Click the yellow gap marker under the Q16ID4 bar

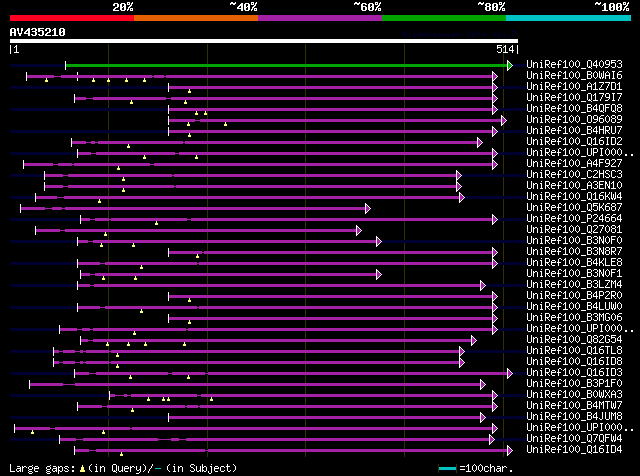pyautogui.click(x=121, y=454)
